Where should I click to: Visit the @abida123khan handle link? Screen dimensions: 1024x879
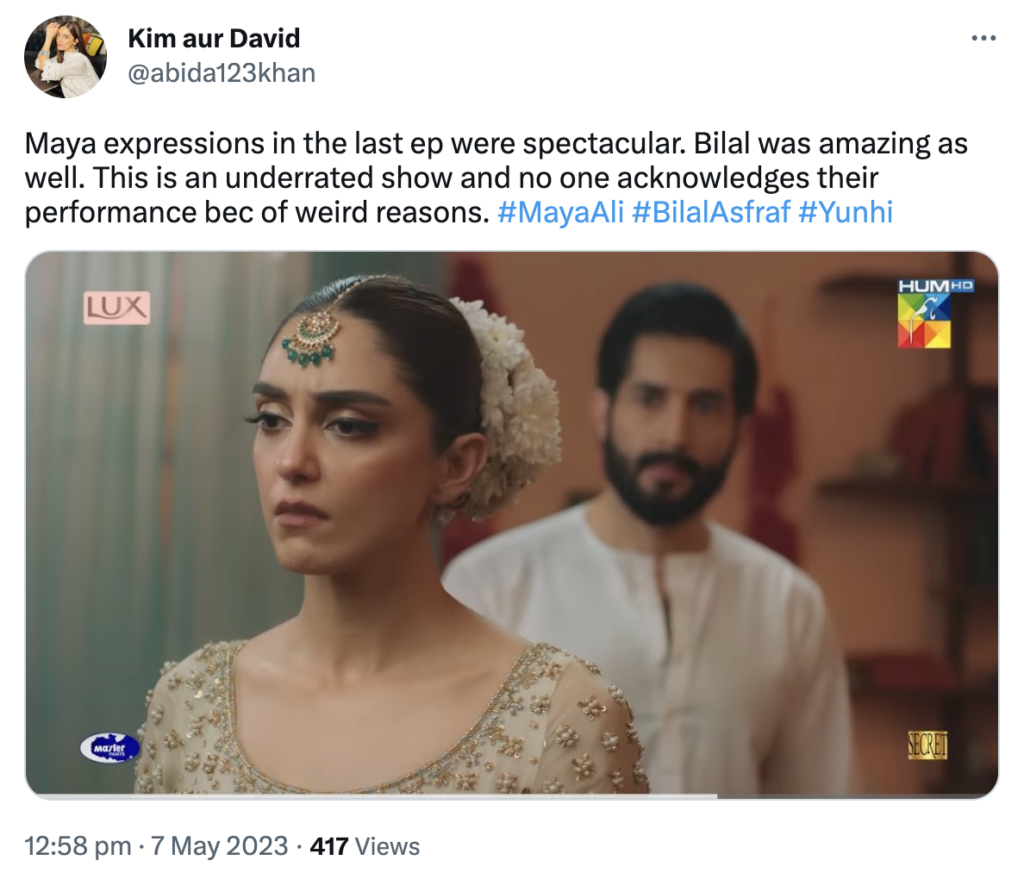(x=221, y=72)
